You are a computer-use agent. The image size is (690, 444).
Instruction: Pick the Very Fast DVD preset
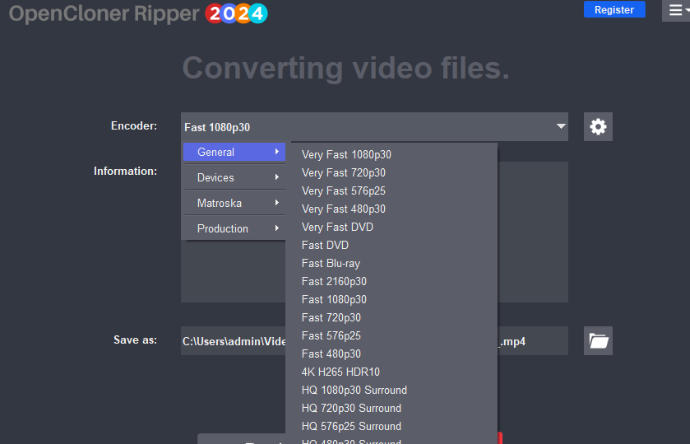pyautogui.click(x=338, y=227)
